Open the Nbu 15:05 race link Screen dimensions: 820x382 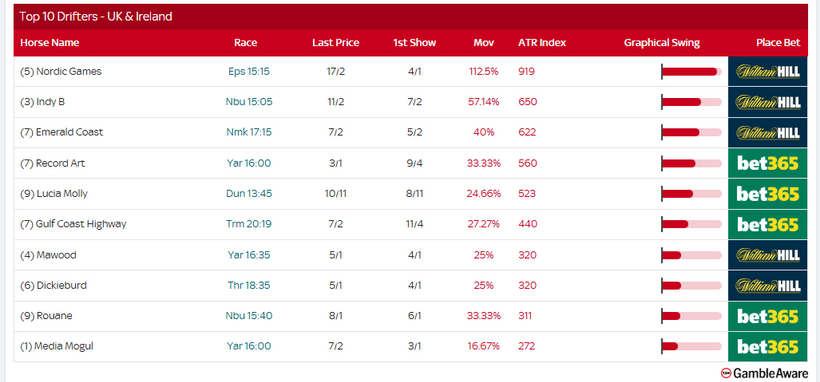(x=249, y=102)
